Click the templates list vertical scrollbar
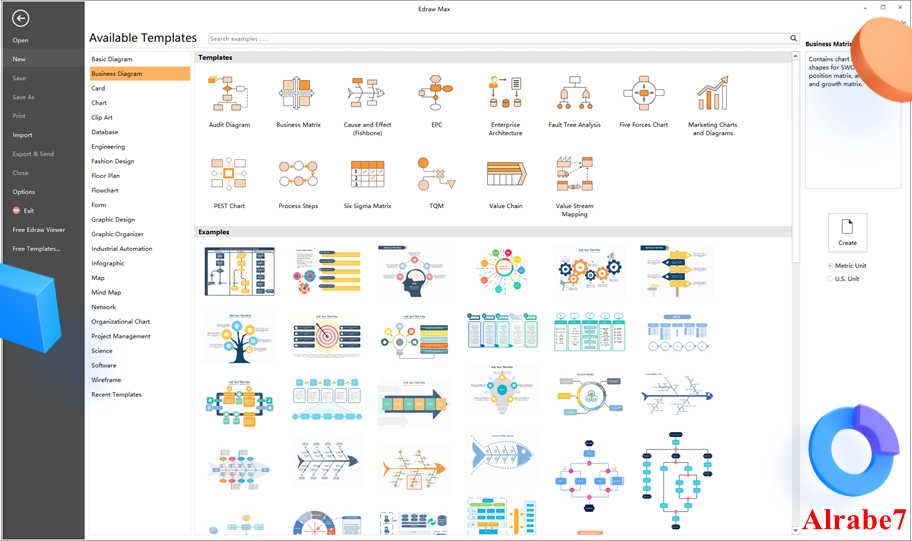This screenshot has height=541, width=912. pos(795,160)
